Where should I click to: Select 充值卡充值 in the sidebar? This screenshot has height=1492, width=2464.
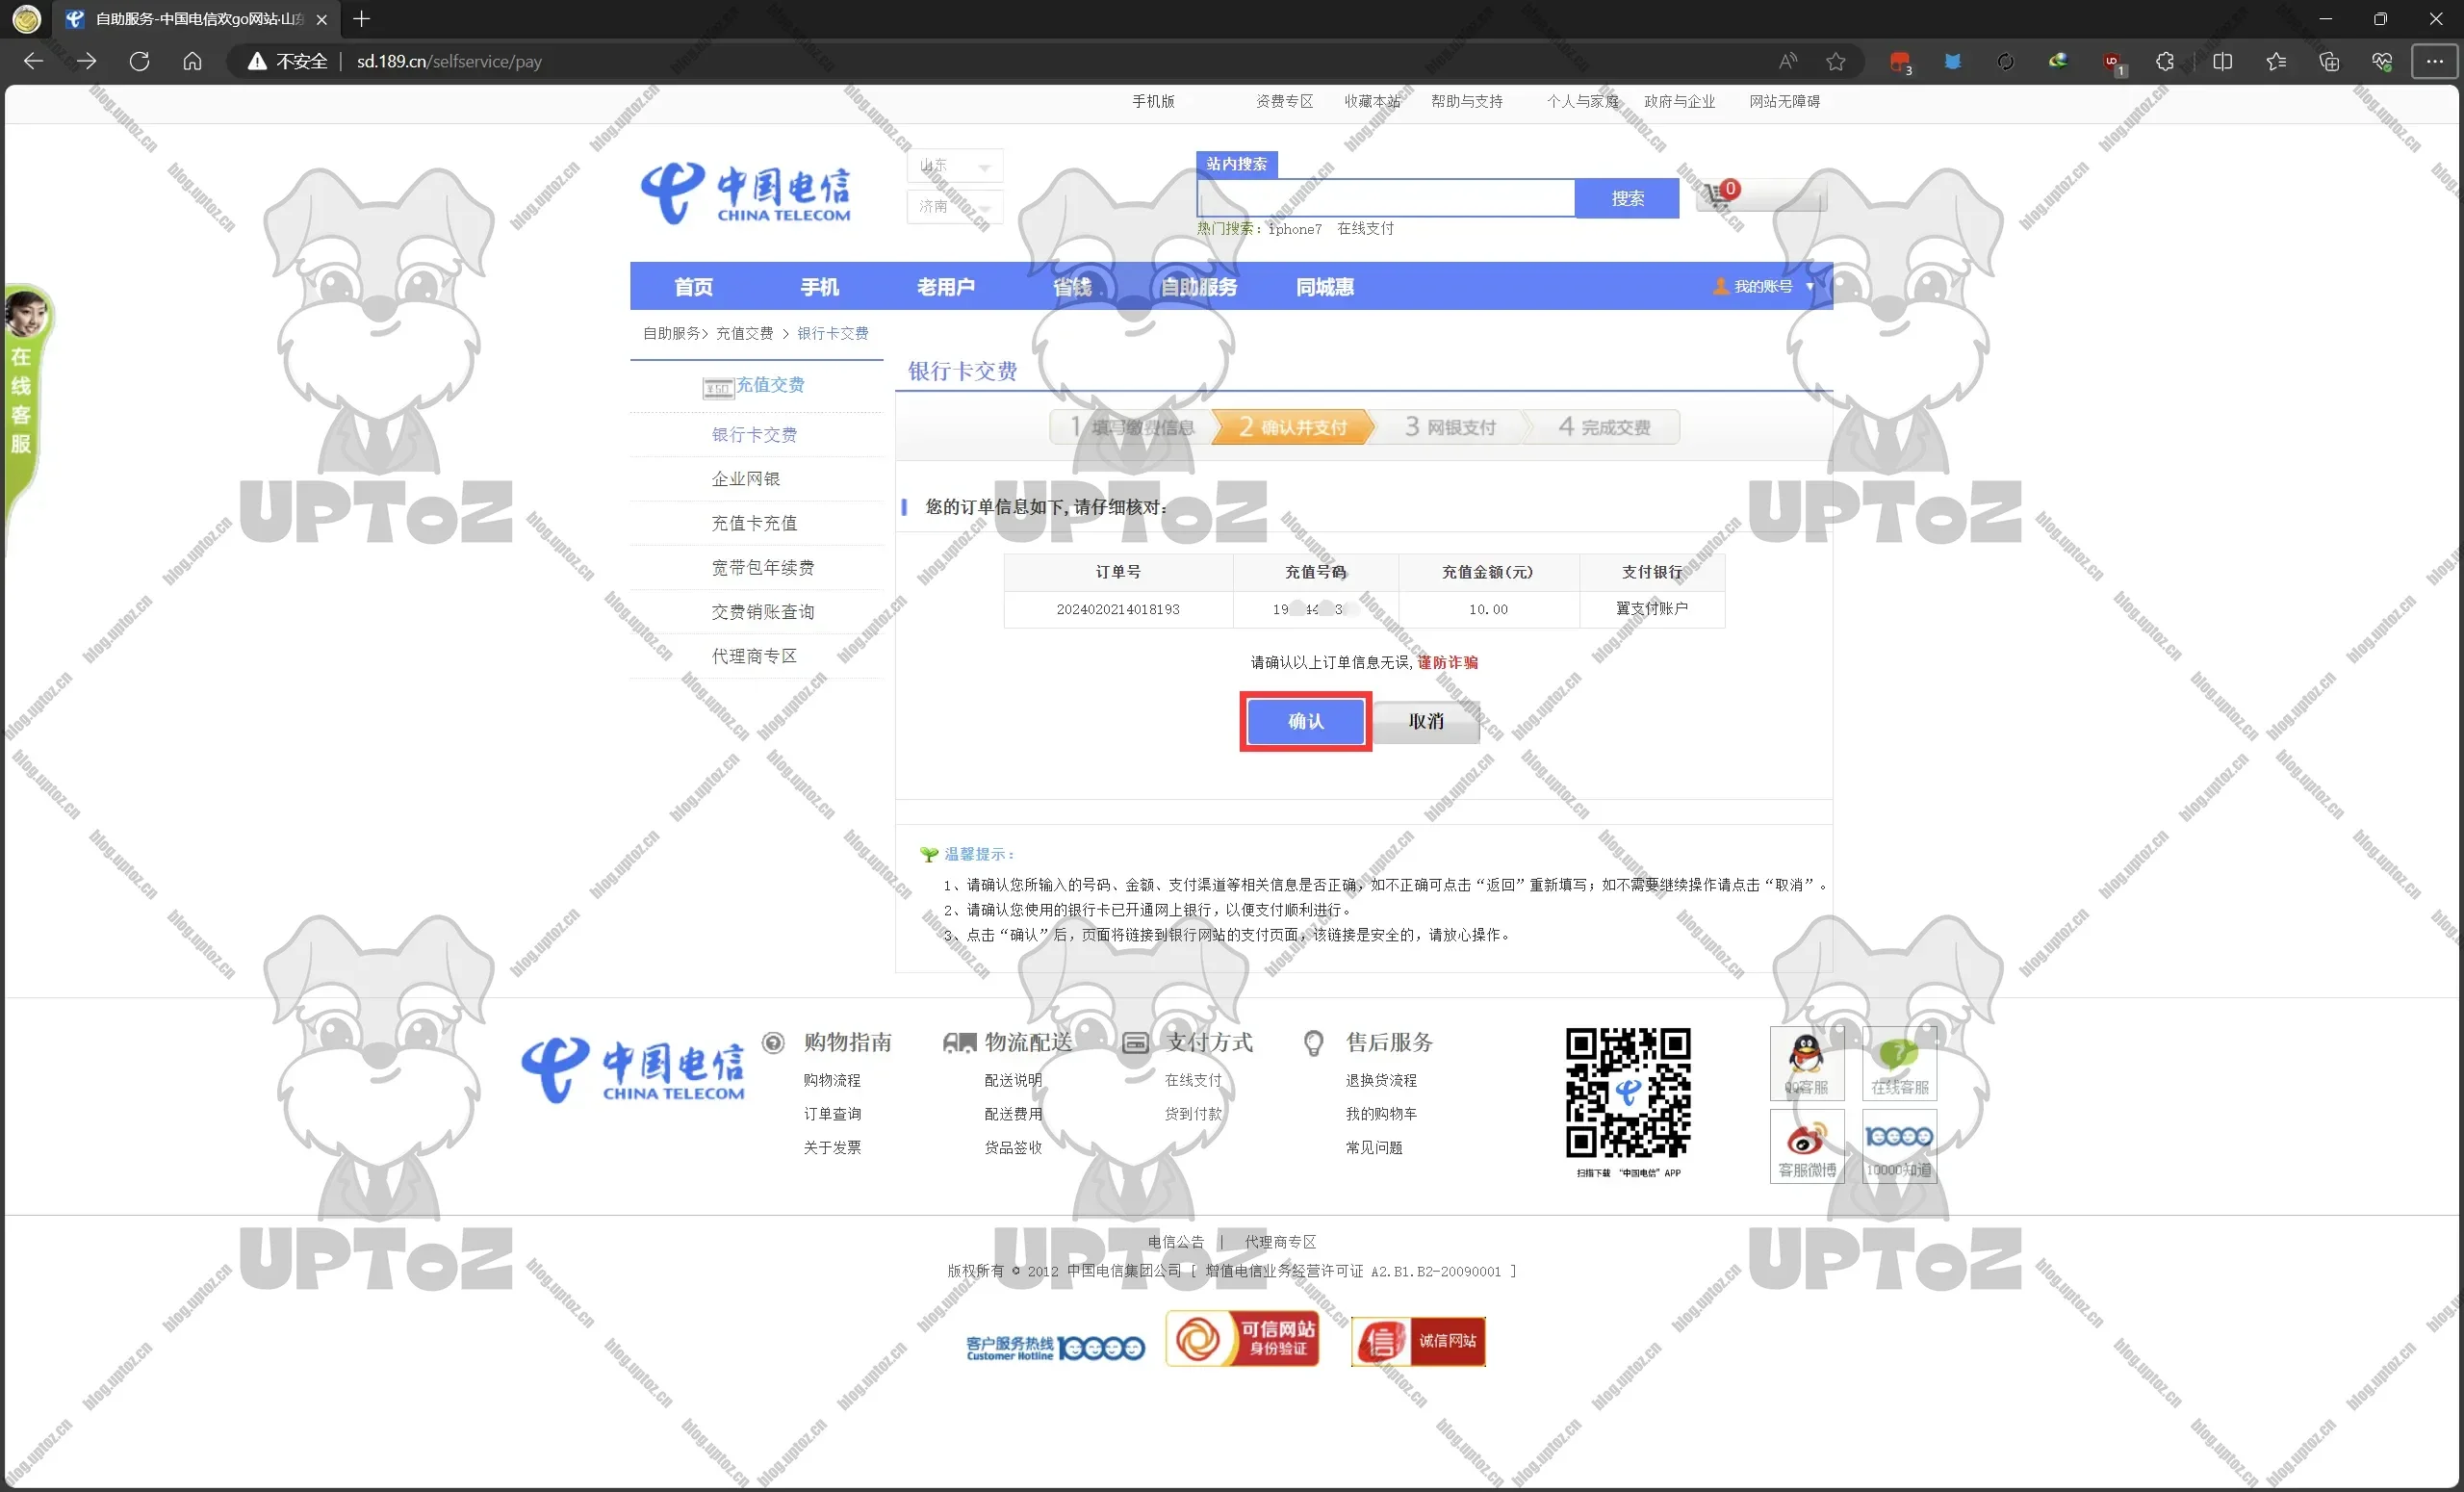pos(754,523)
